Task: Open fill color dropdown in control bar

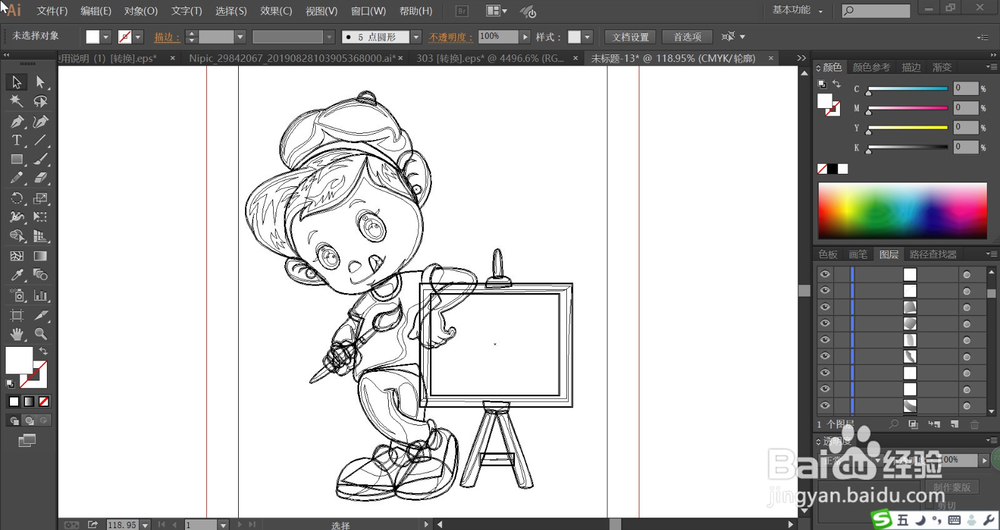Action: click(x=106, y=37)
